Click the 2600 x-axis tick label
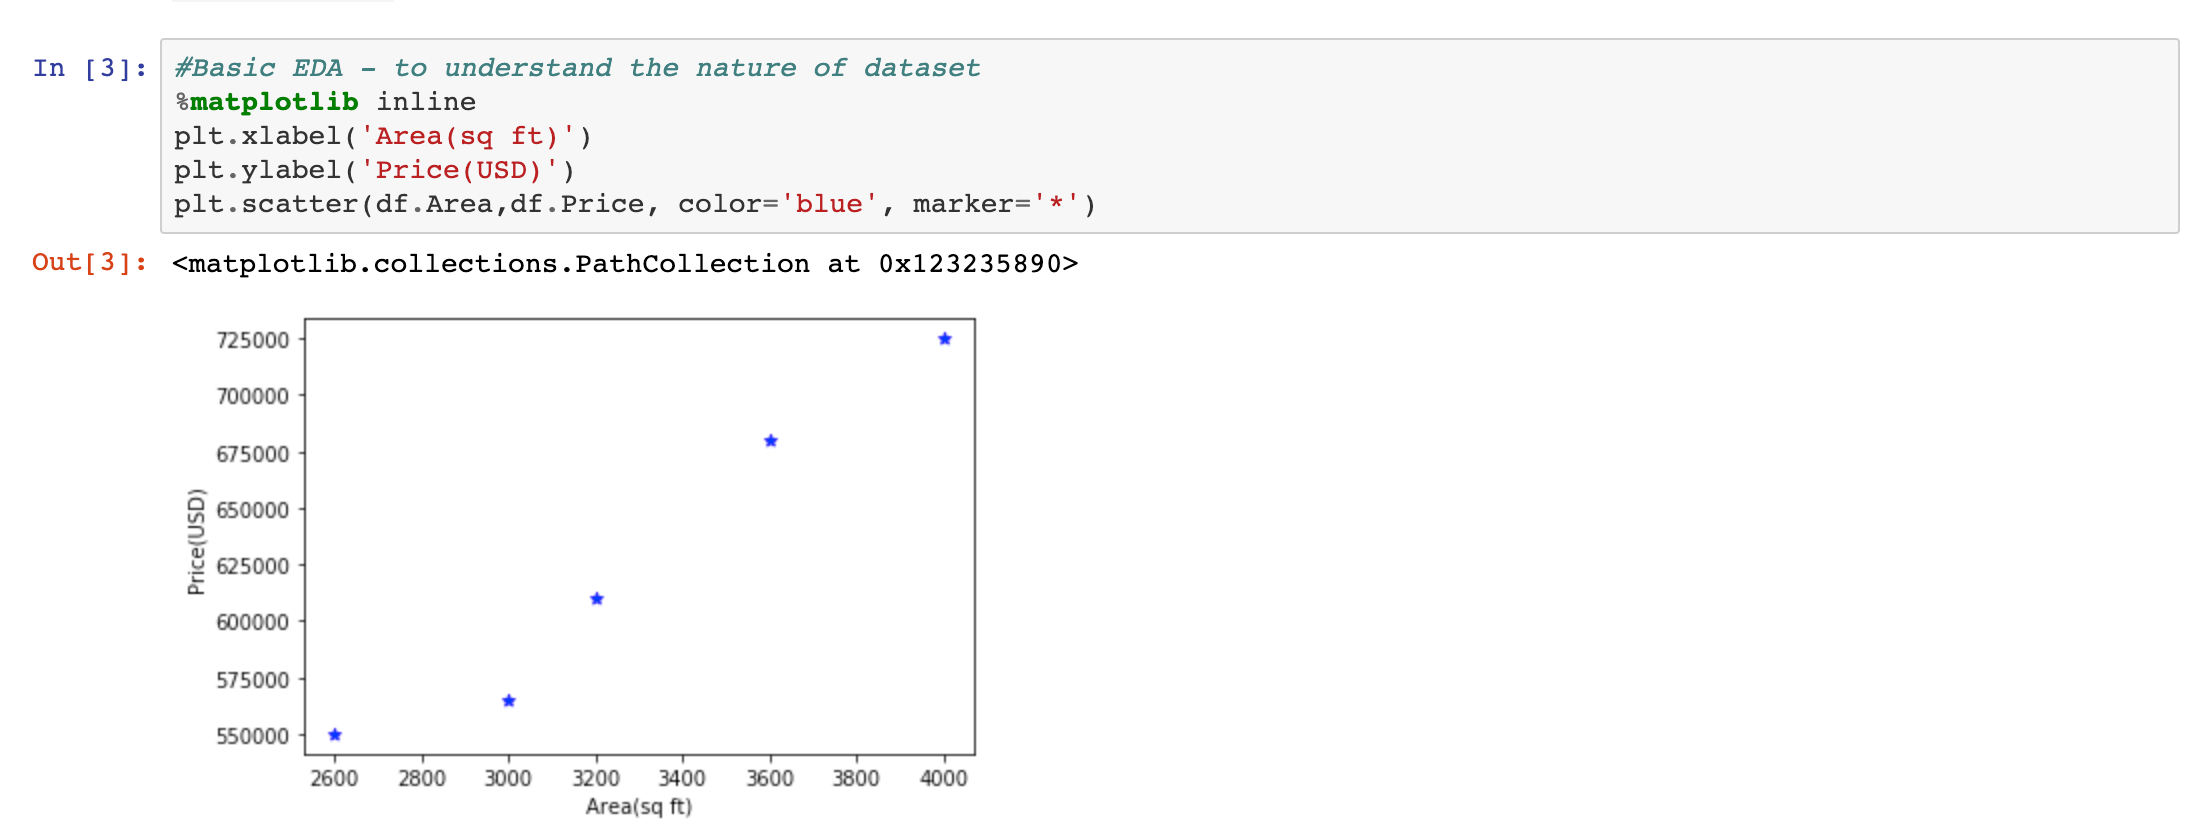Image resolution: width=2204 pixels, height=829 pixels. (x=334, y=778)
